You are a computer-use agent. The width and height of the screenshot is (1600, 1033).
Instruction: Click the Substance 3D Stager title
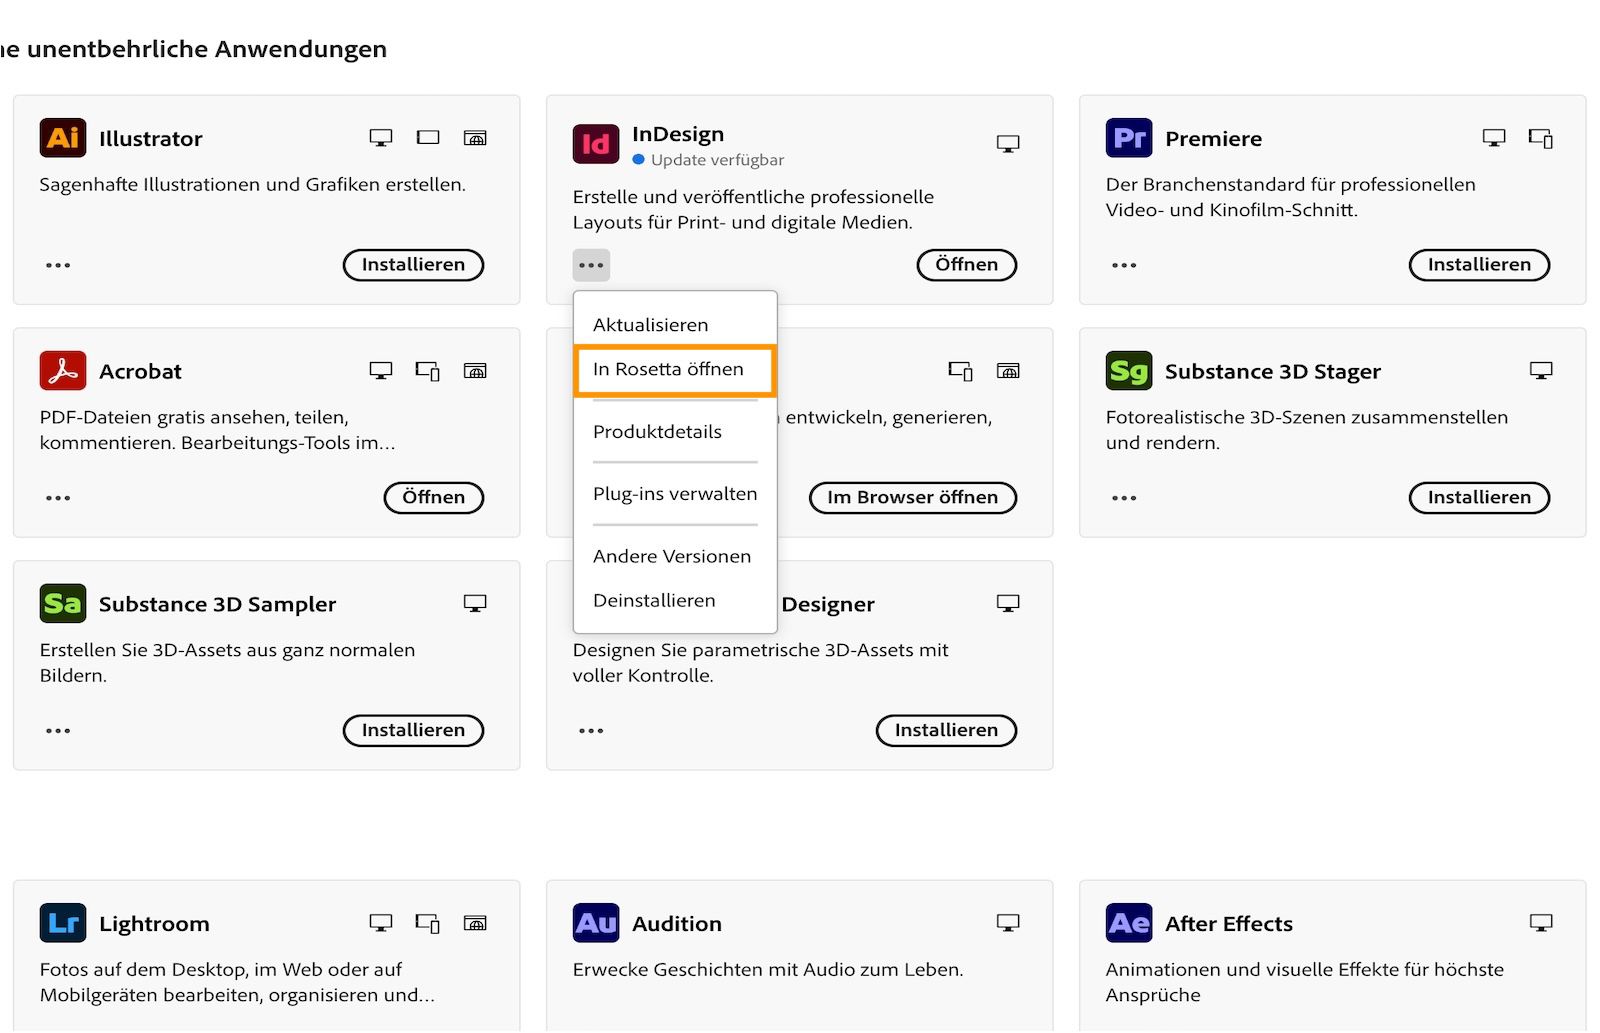1273,372
